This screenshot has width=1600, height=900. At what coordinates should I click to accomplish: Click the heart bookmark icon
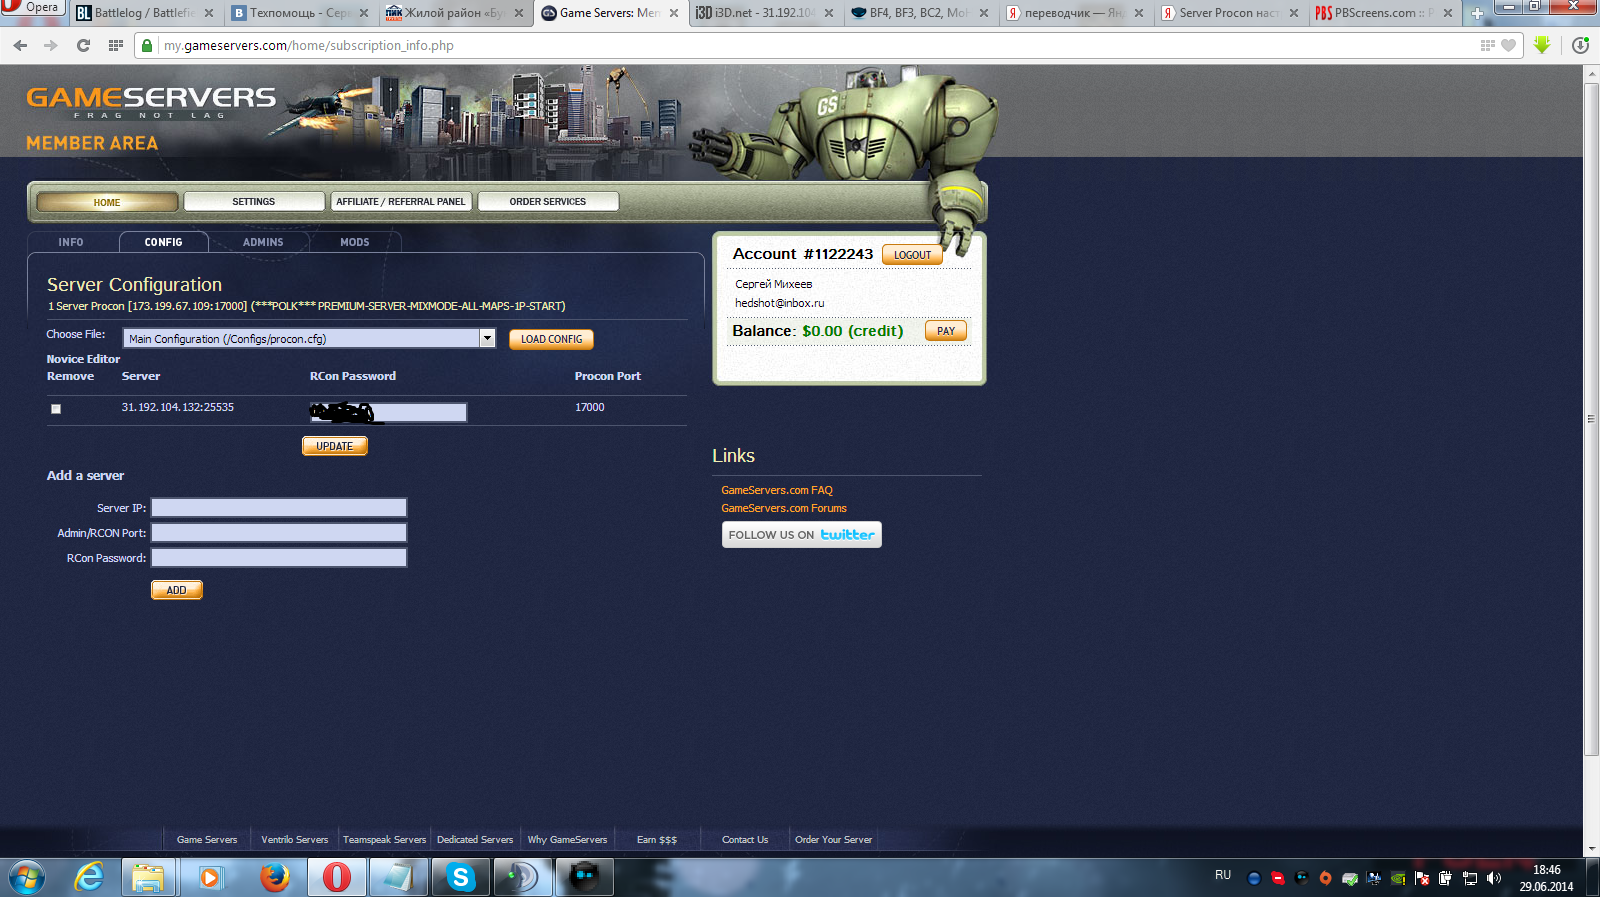click(x=1509, y=45)
